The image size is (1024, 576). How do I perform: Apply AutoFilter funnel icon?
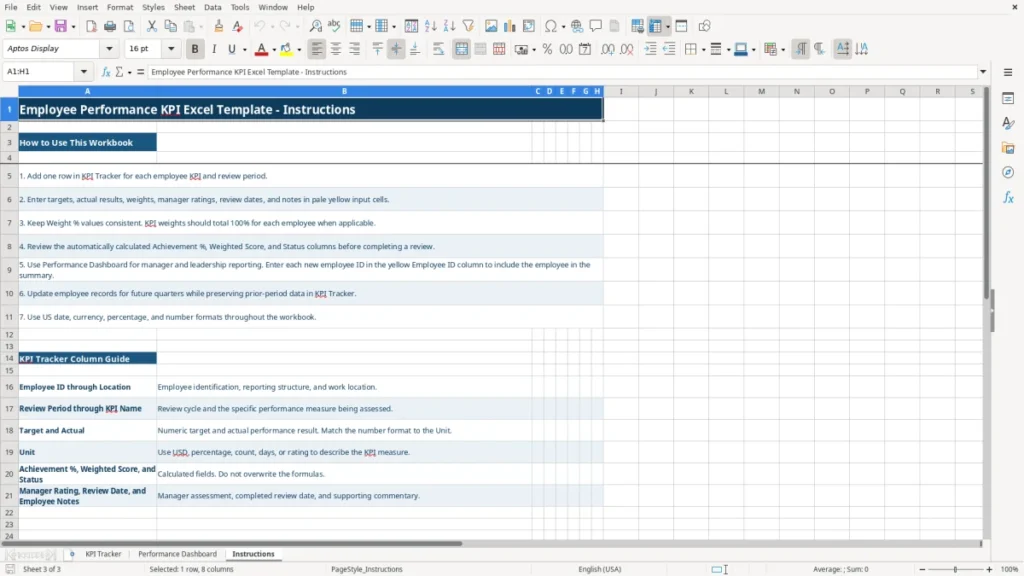coord(468,26)
